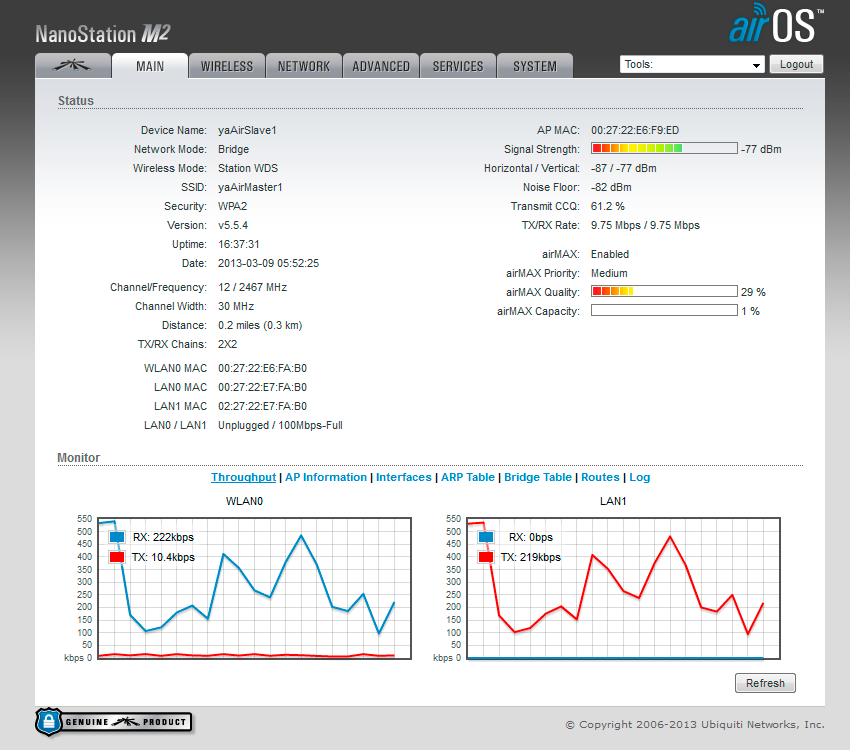
Task: Select WLAN0 MAC 00:27:22:E6:FA:B0
Action: tap(262, 368)
